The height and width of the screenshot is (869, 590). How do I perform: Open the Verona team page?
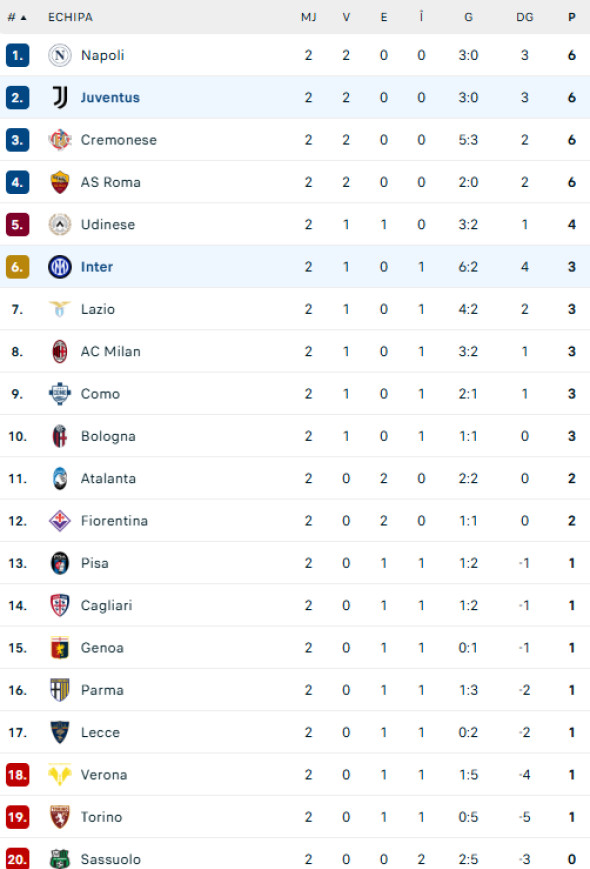coord(104,774)
